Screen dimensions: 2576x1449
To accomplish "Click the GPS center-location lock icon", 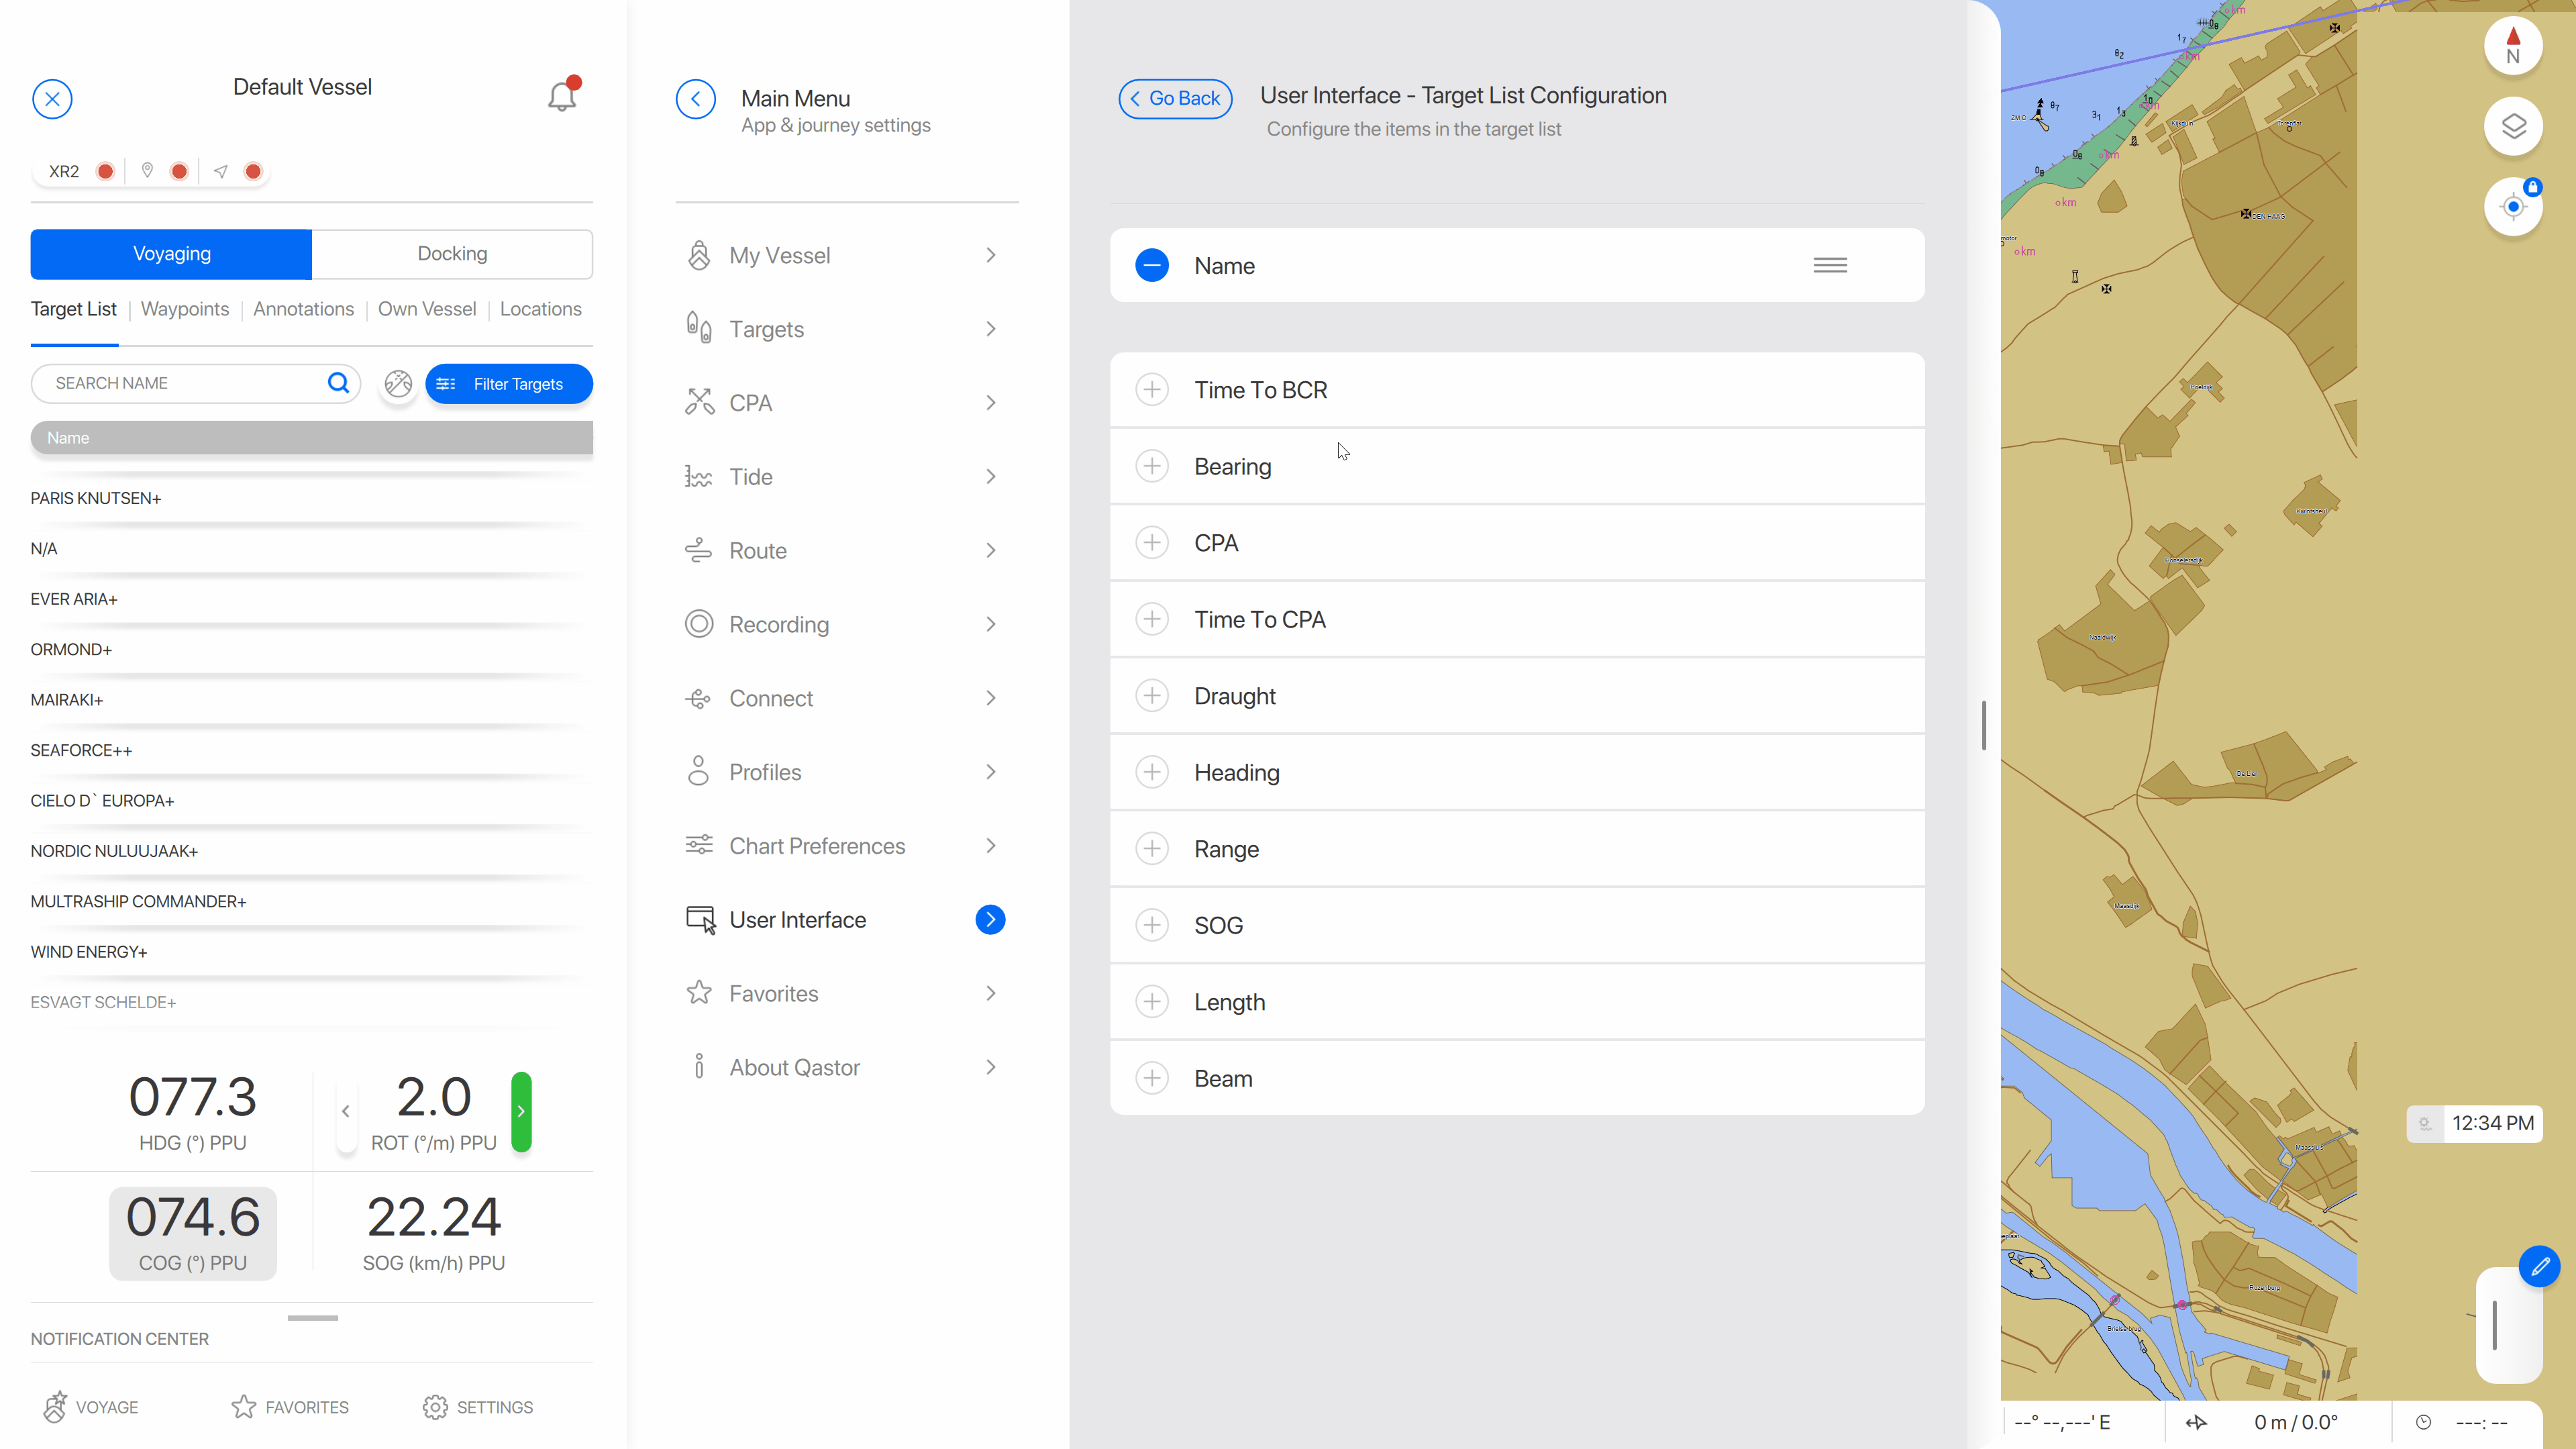I will 2513,206.
